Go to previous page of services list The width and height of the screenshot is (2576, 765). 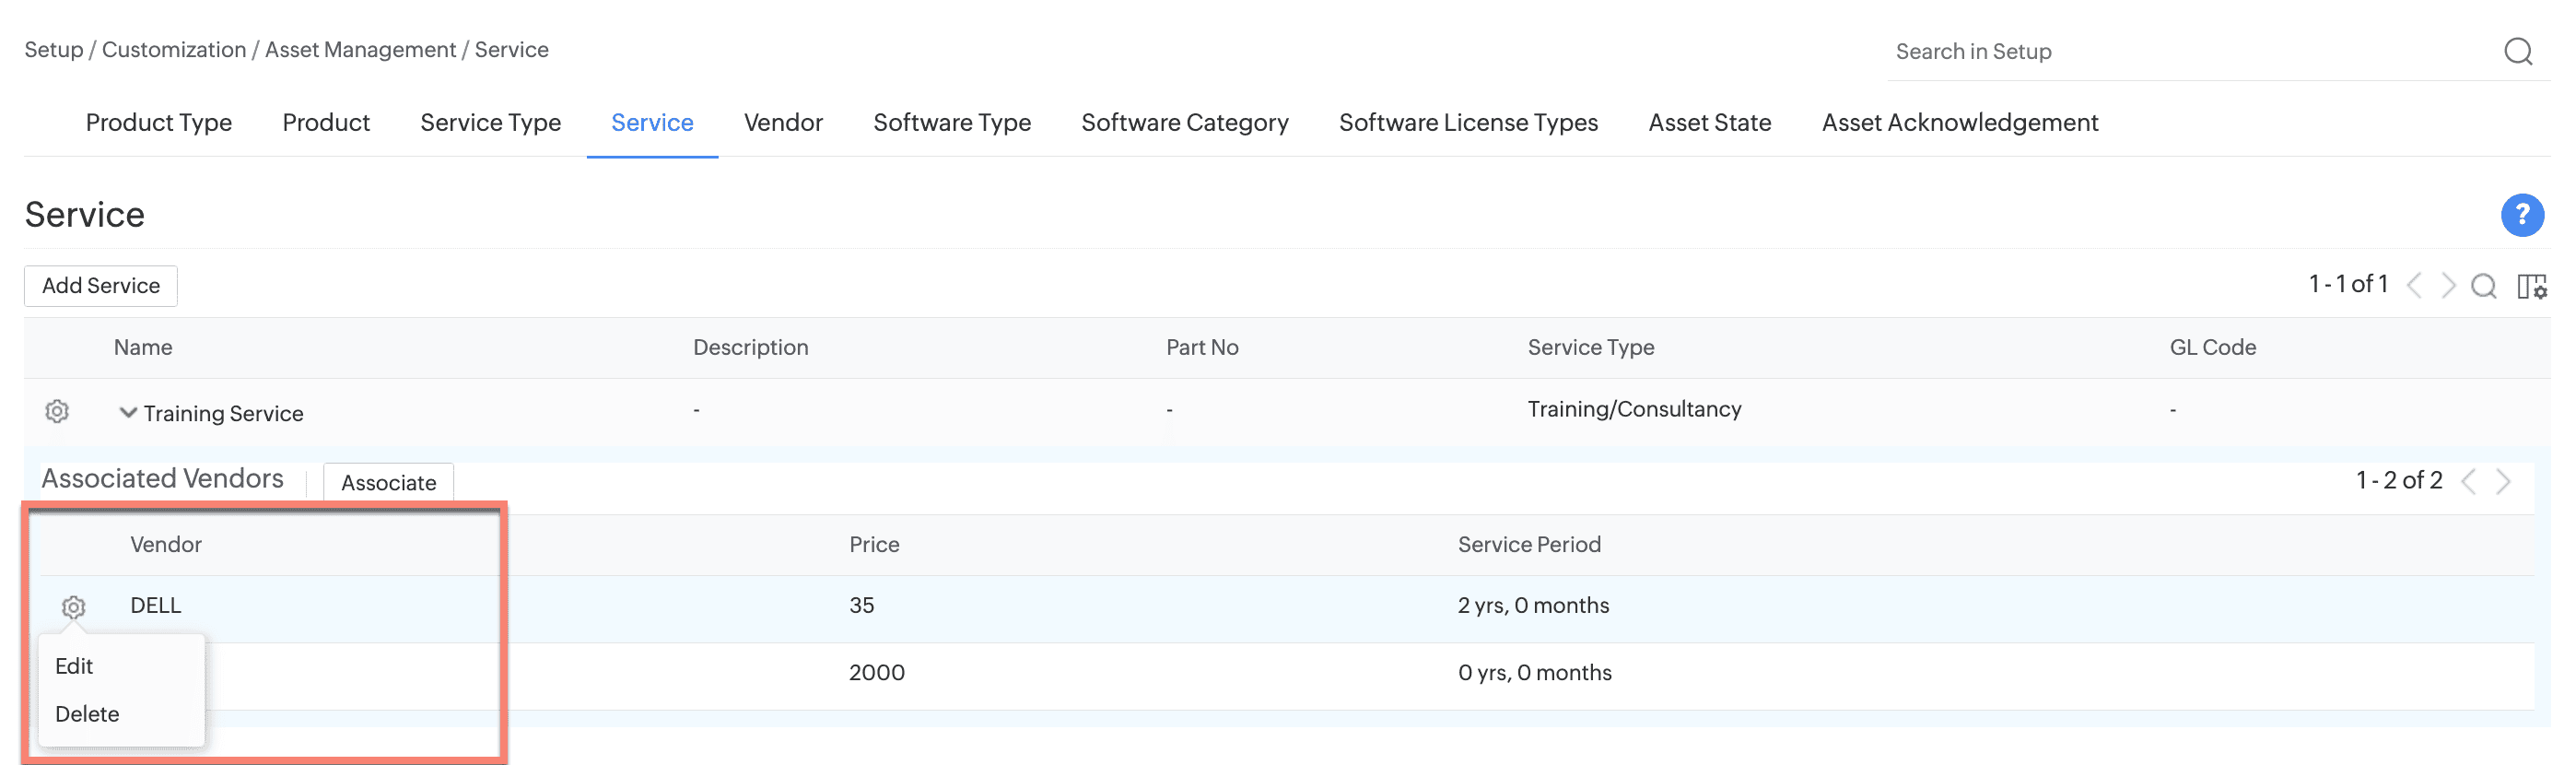pos(2414,286)
